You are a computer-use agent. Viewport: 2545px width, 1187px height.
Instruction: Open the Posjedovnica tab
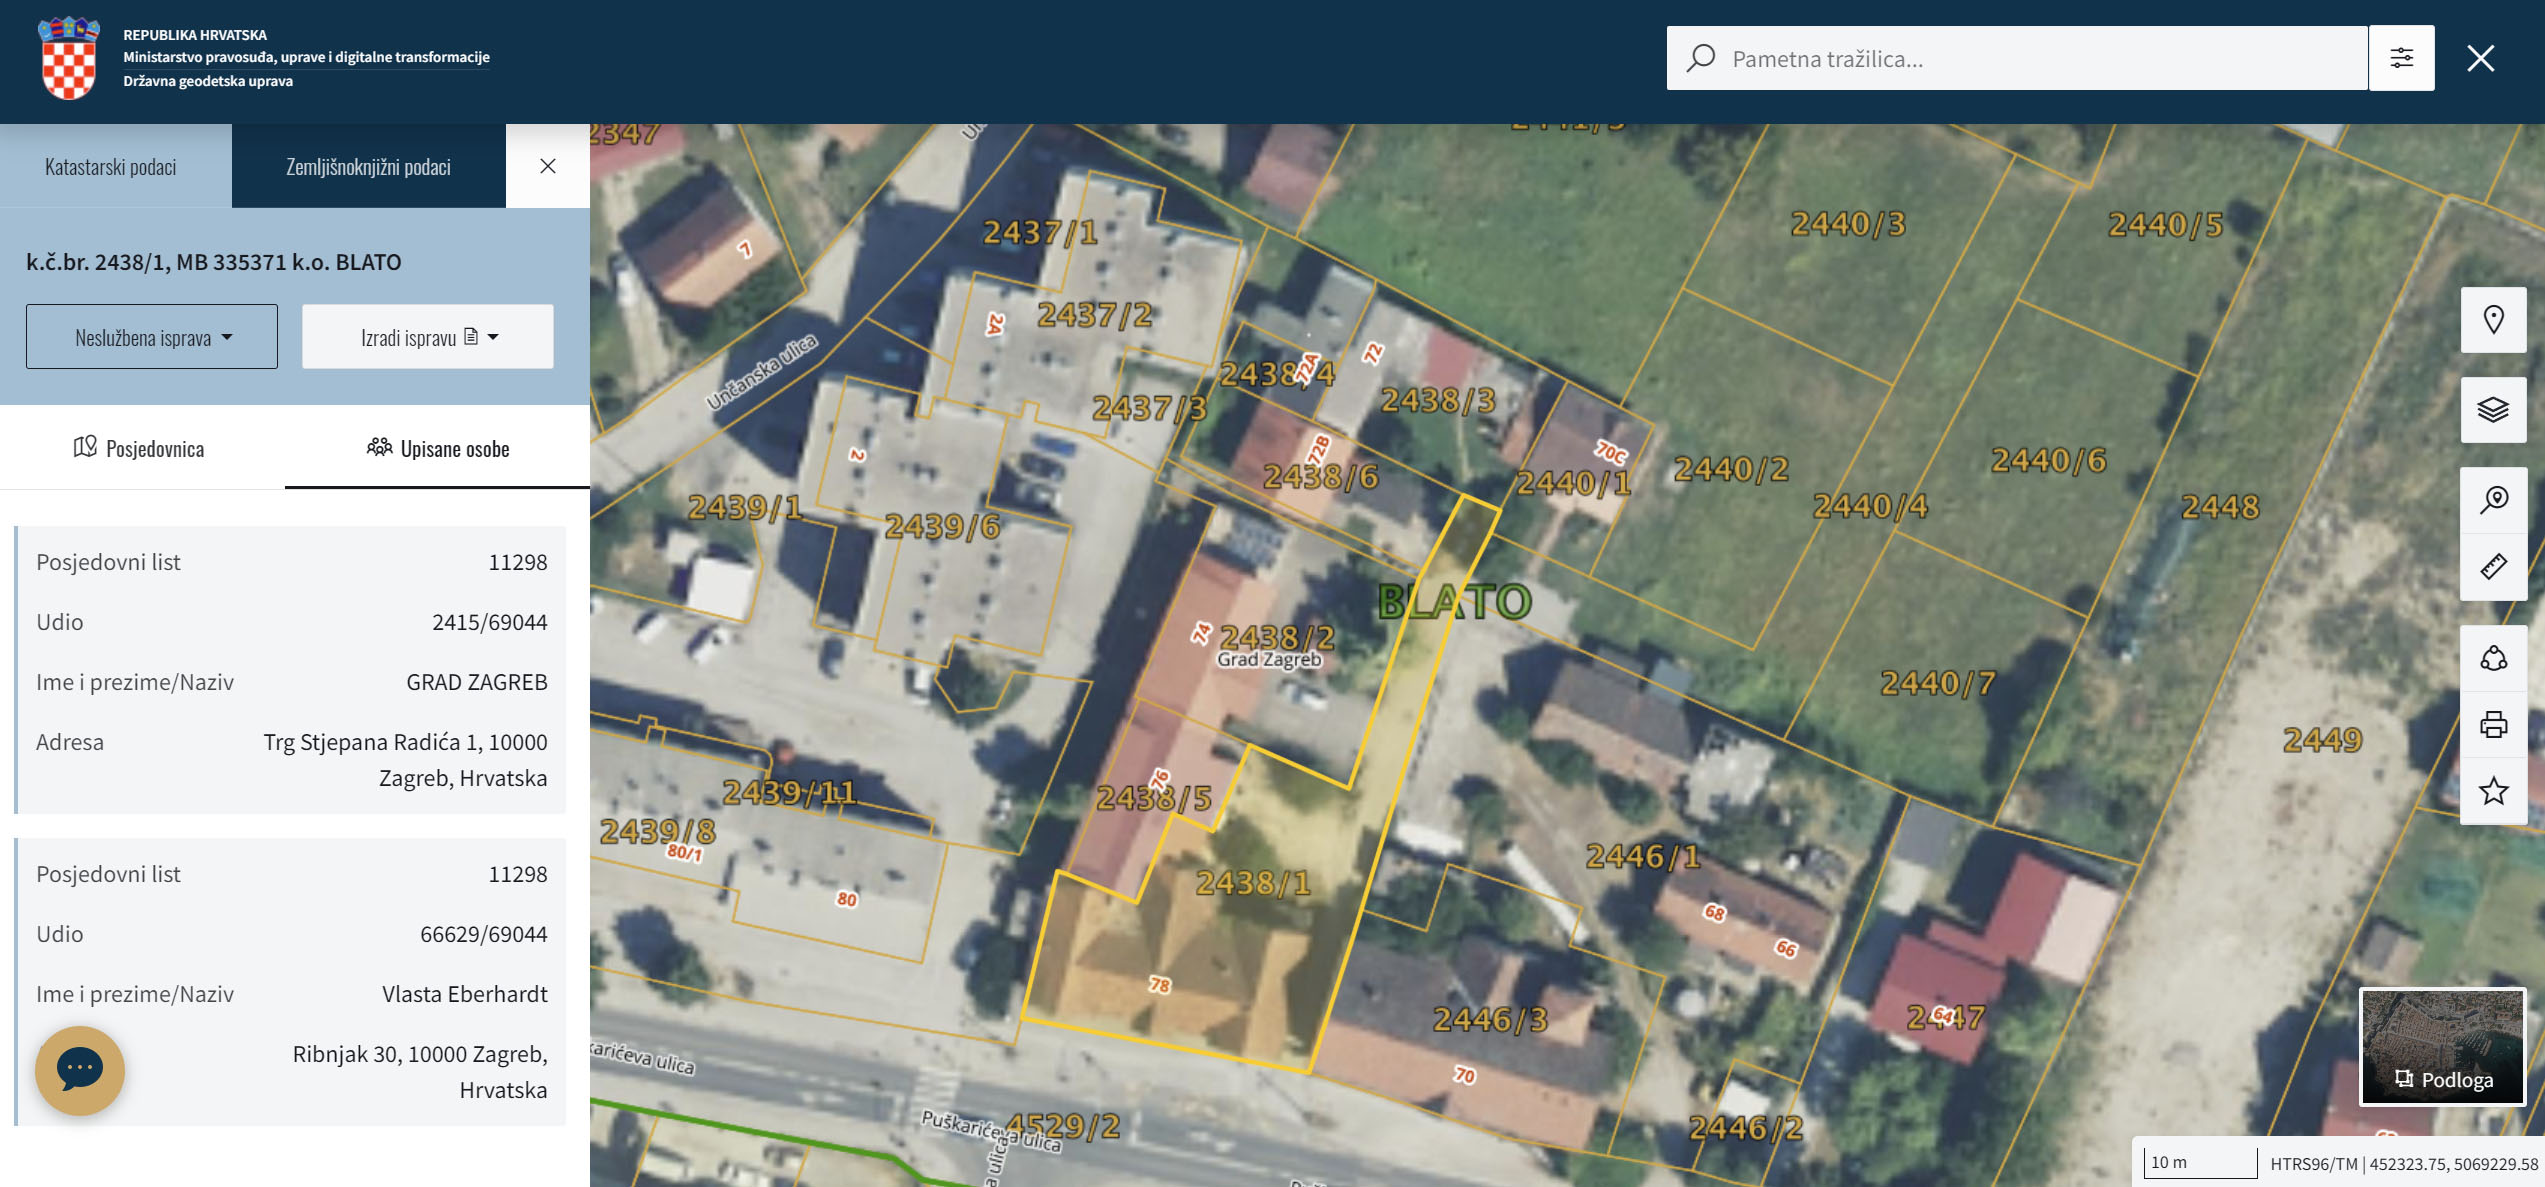coord(140,448)
